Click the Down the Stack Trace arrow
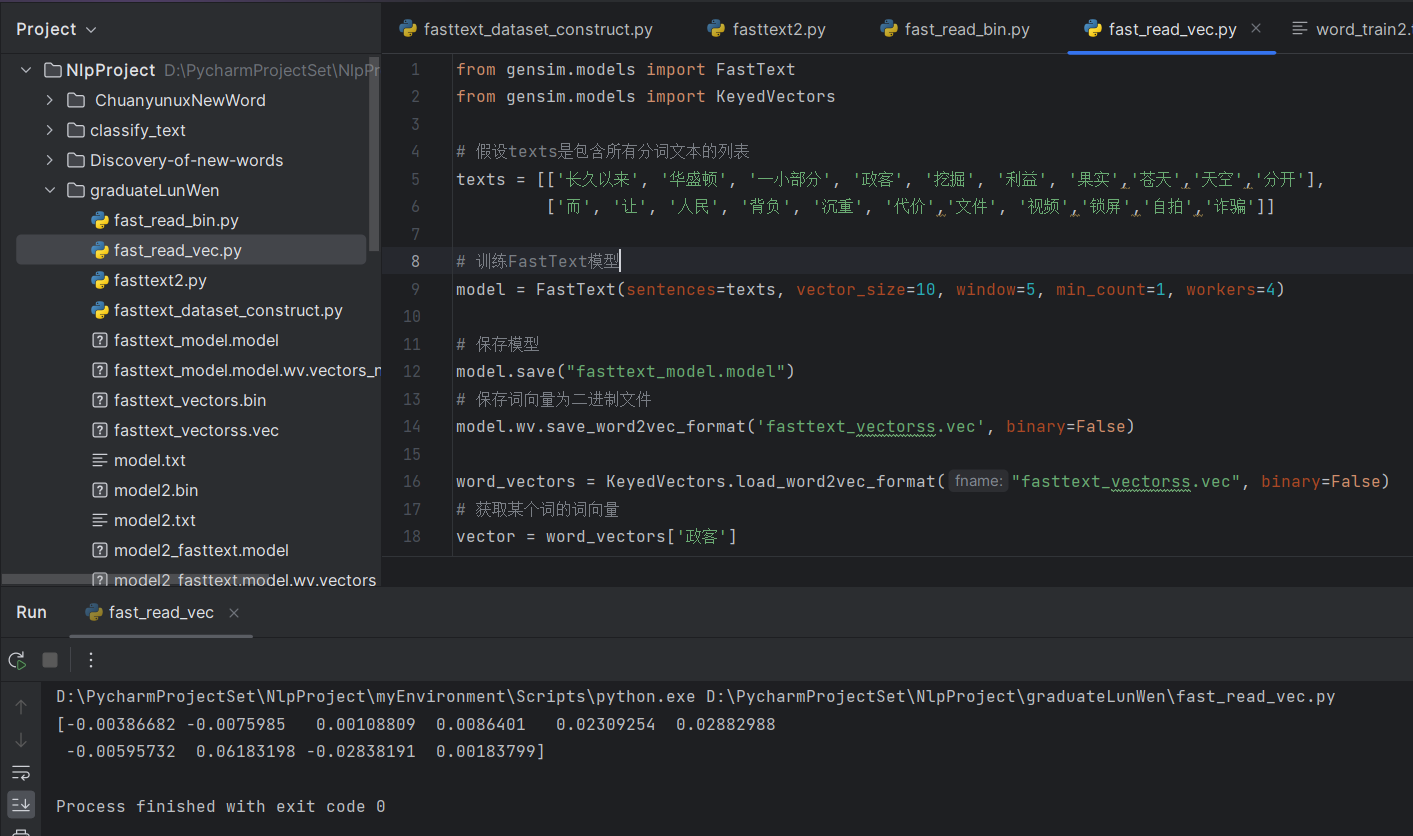This screenshot has height=836, width=1413. click(21, 740)
